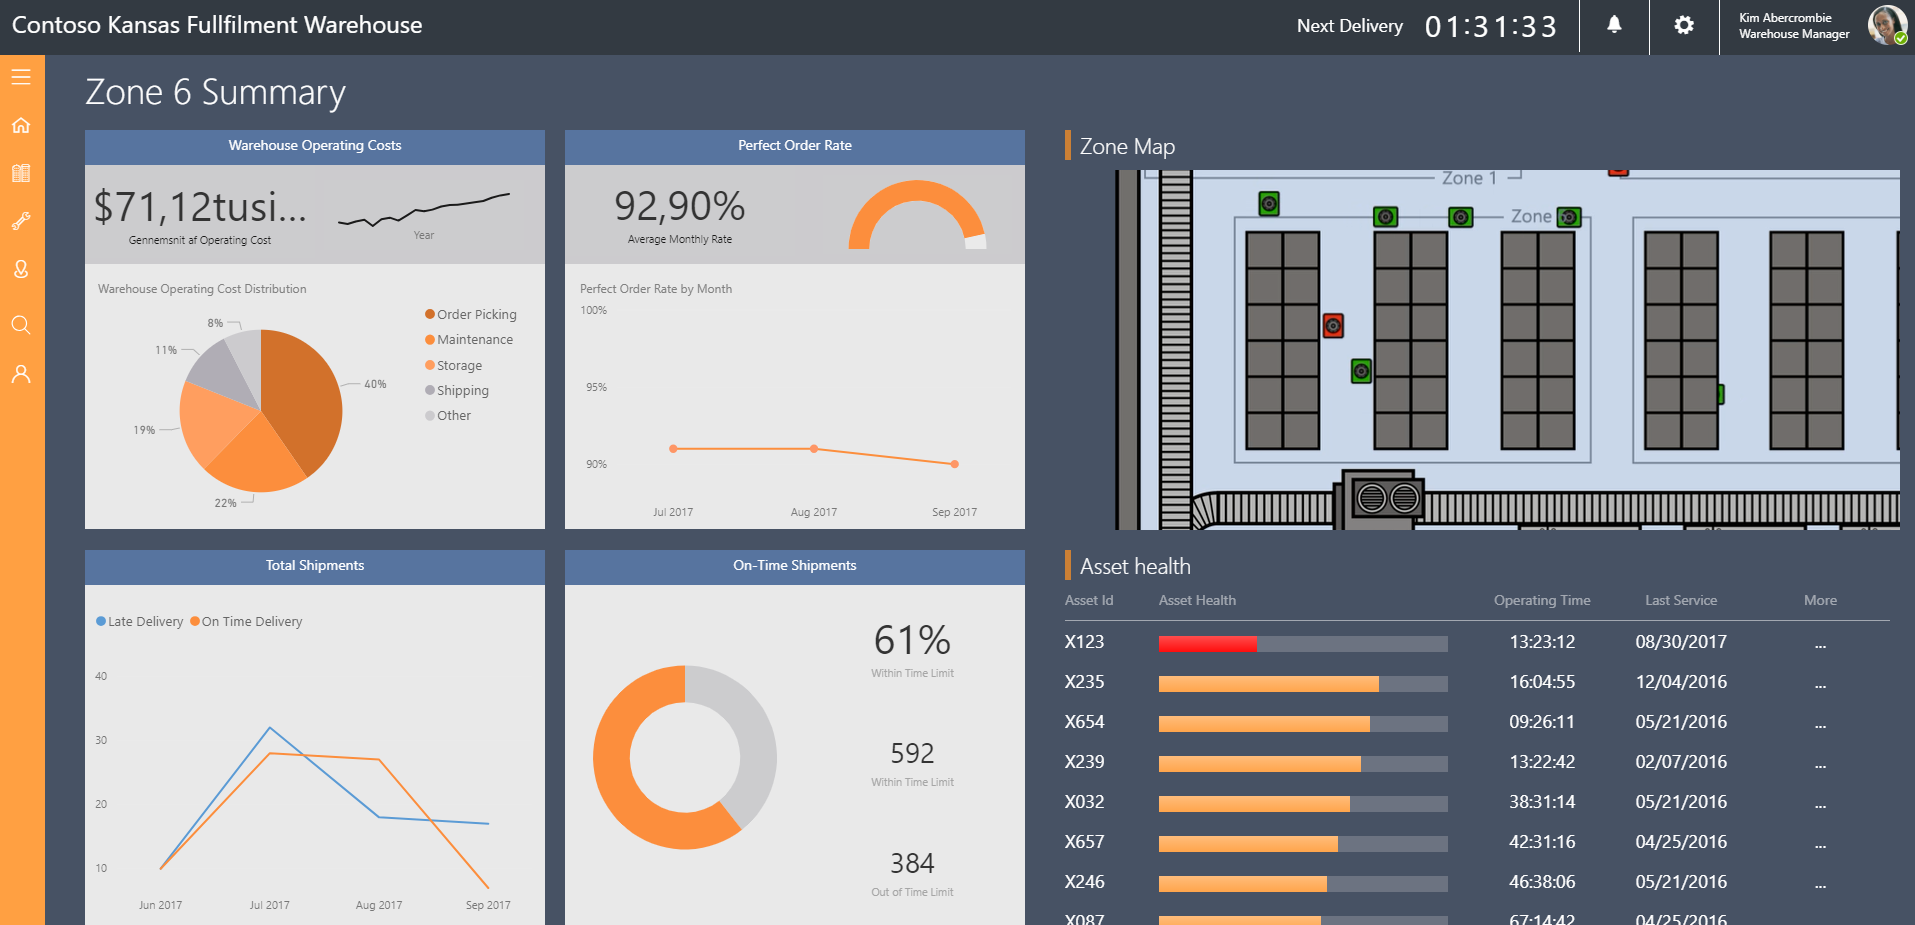
Task: Sort by Asset Health column header
Action: point(1197,600)
